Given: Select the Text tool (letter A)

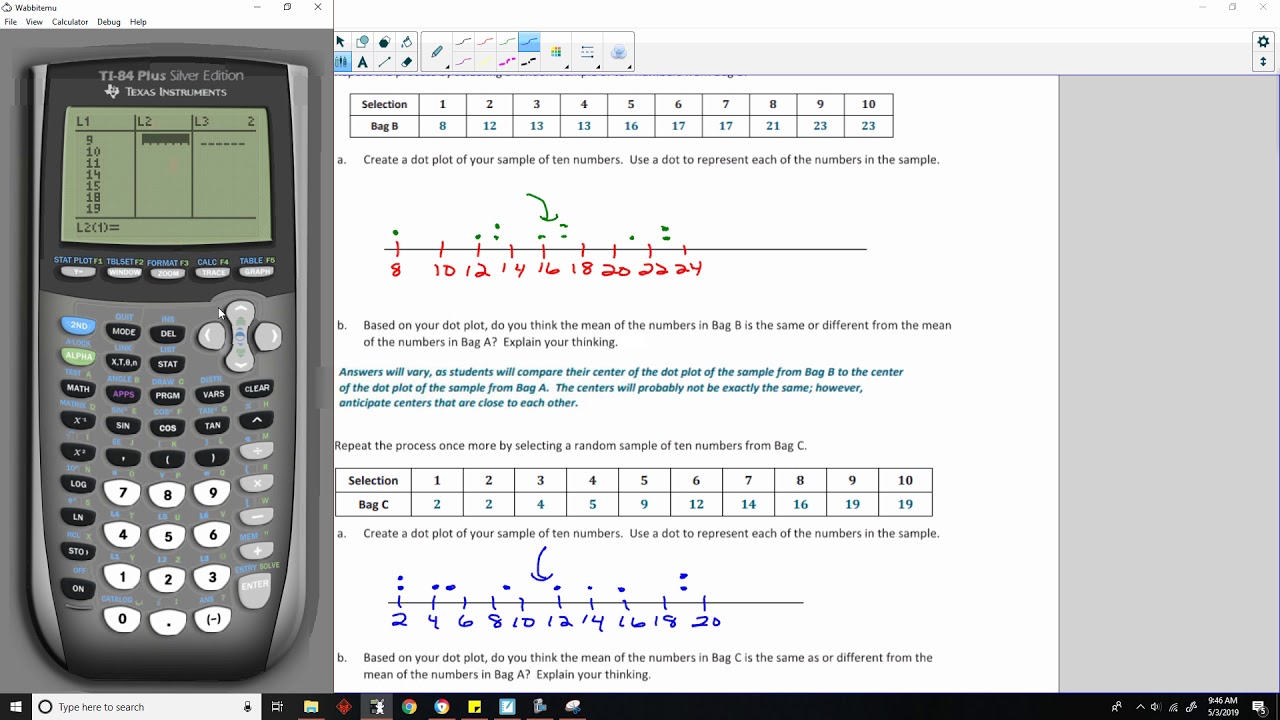Looking at the screenshot, I should coord(362,62).
